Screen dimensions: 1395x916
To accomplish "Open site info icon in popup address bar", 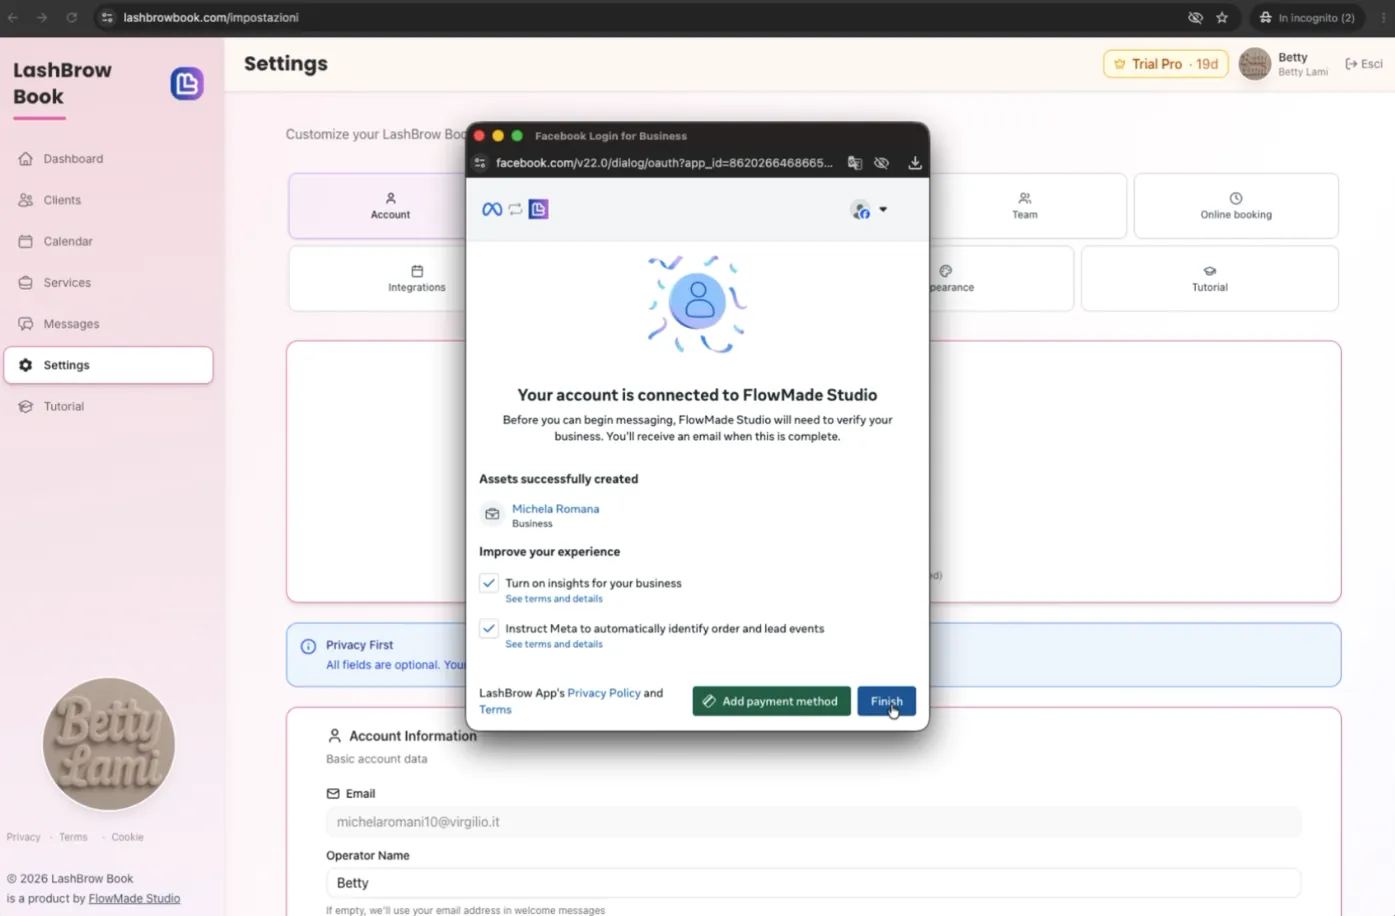I will point(480,163).
